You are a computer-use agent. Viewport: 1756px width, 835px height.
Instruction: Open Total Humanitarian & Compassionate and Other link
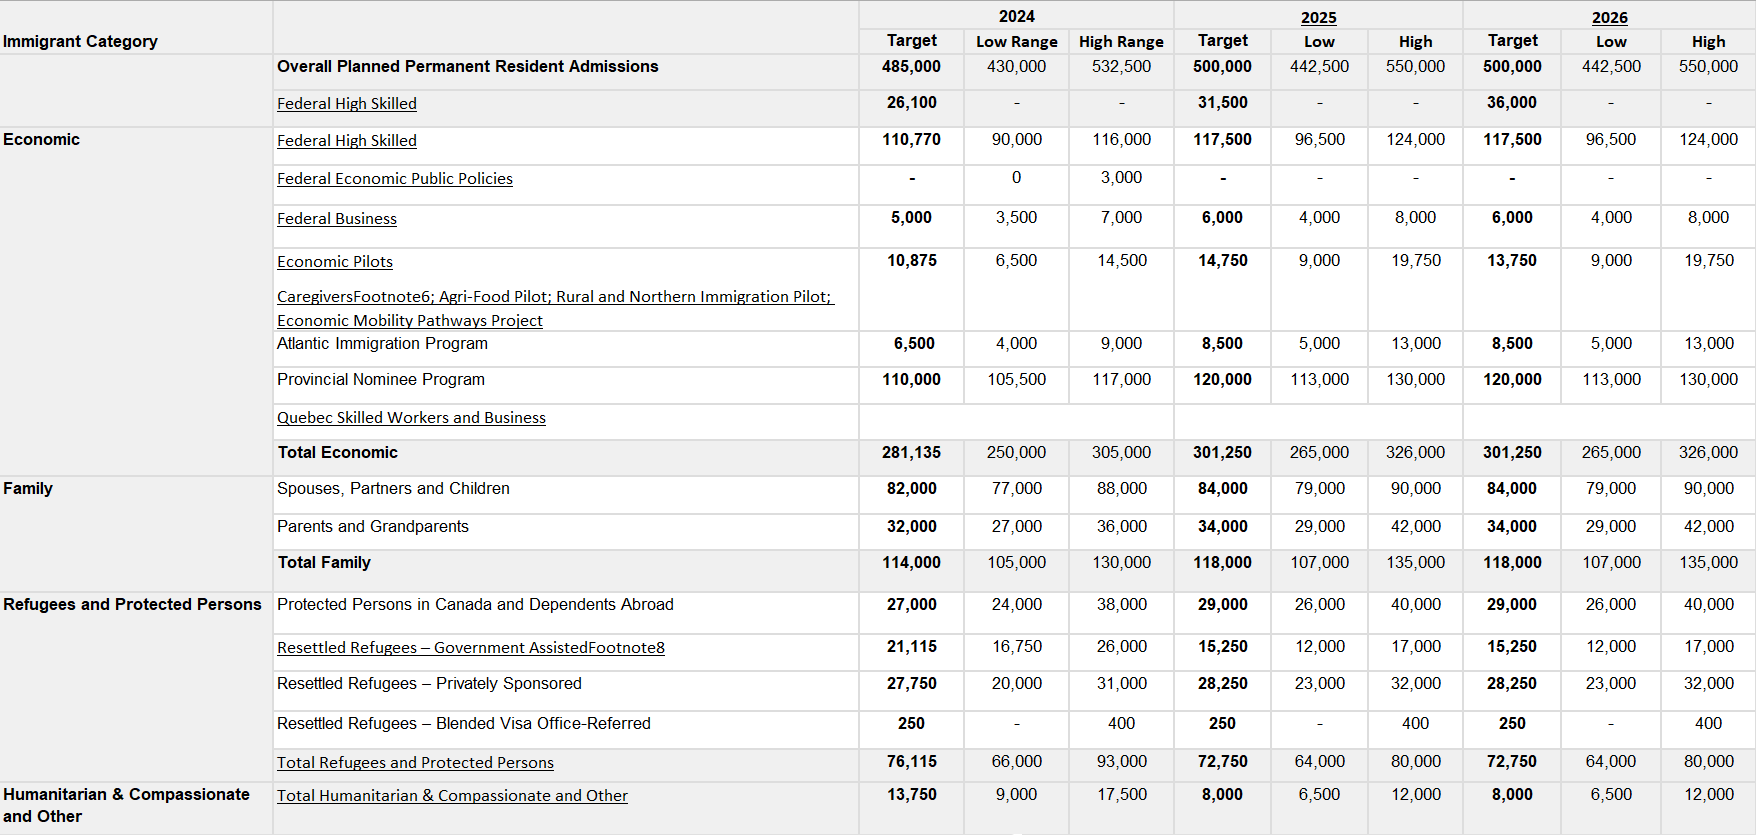pos(452,796)
